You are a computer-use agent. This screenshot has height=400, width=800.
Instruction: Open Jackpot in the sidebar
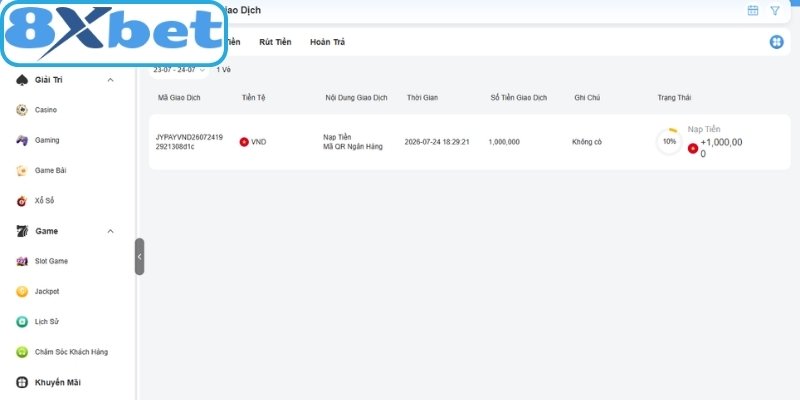coord(47,292)
